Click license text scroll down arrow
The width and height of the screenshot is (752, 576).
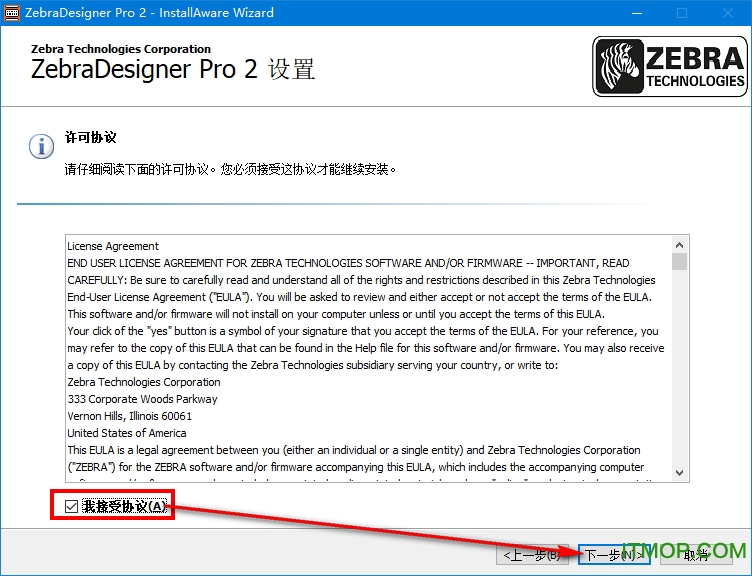coord(679,472)
